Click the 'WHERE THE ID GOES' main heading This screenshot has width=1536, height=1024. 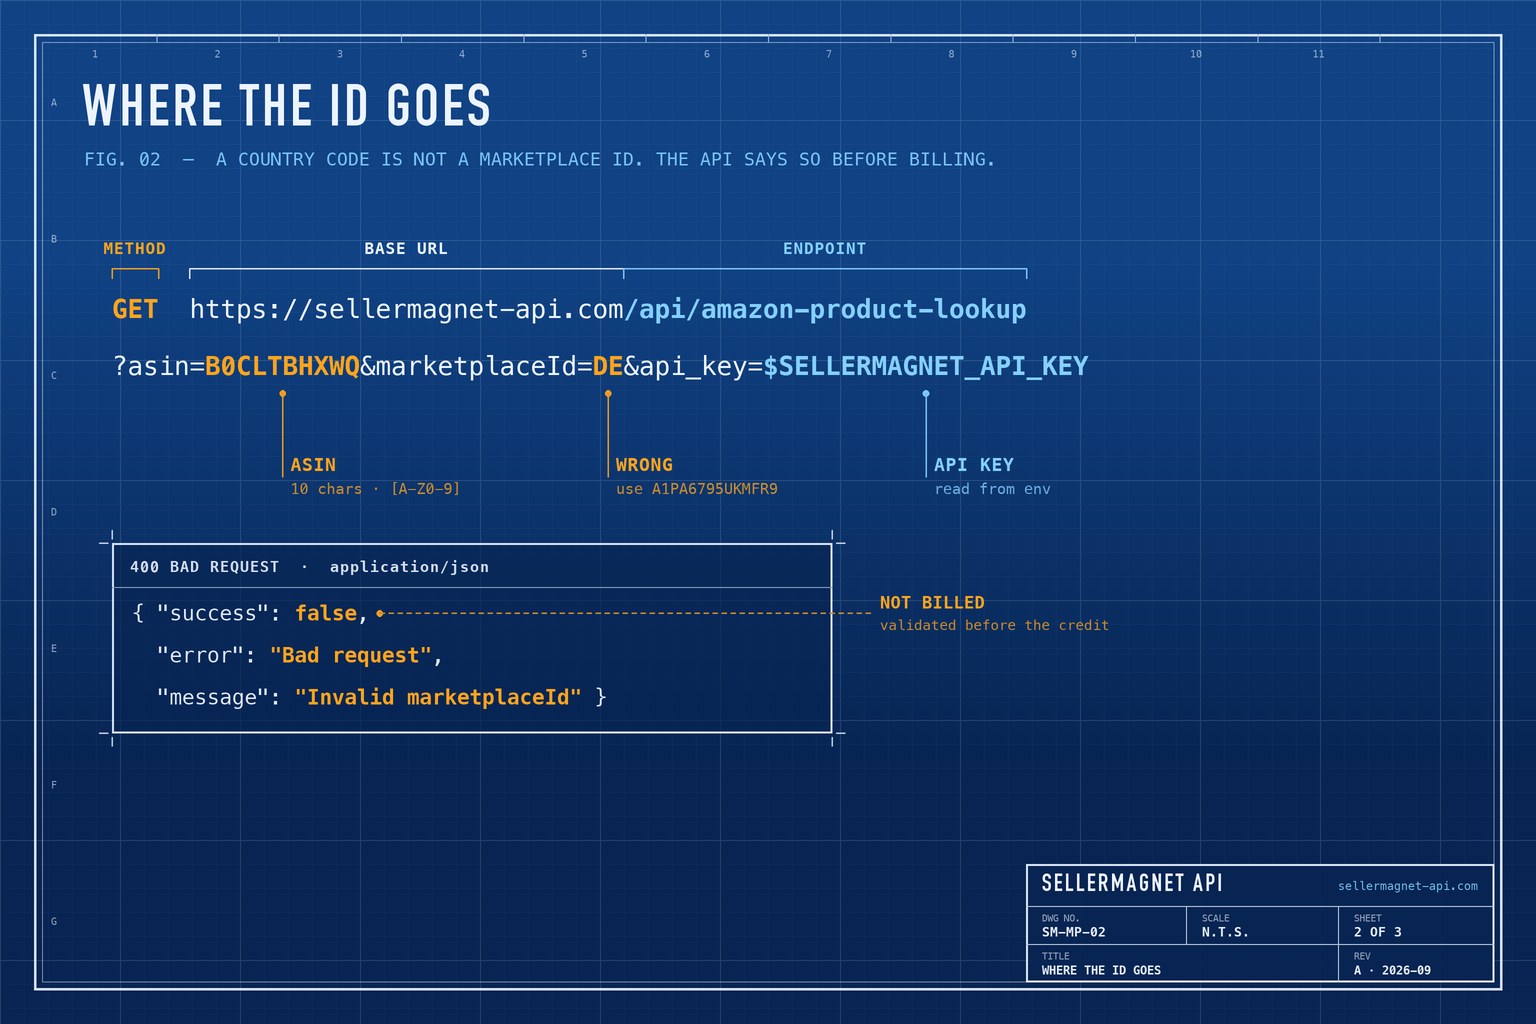(287, 106)
